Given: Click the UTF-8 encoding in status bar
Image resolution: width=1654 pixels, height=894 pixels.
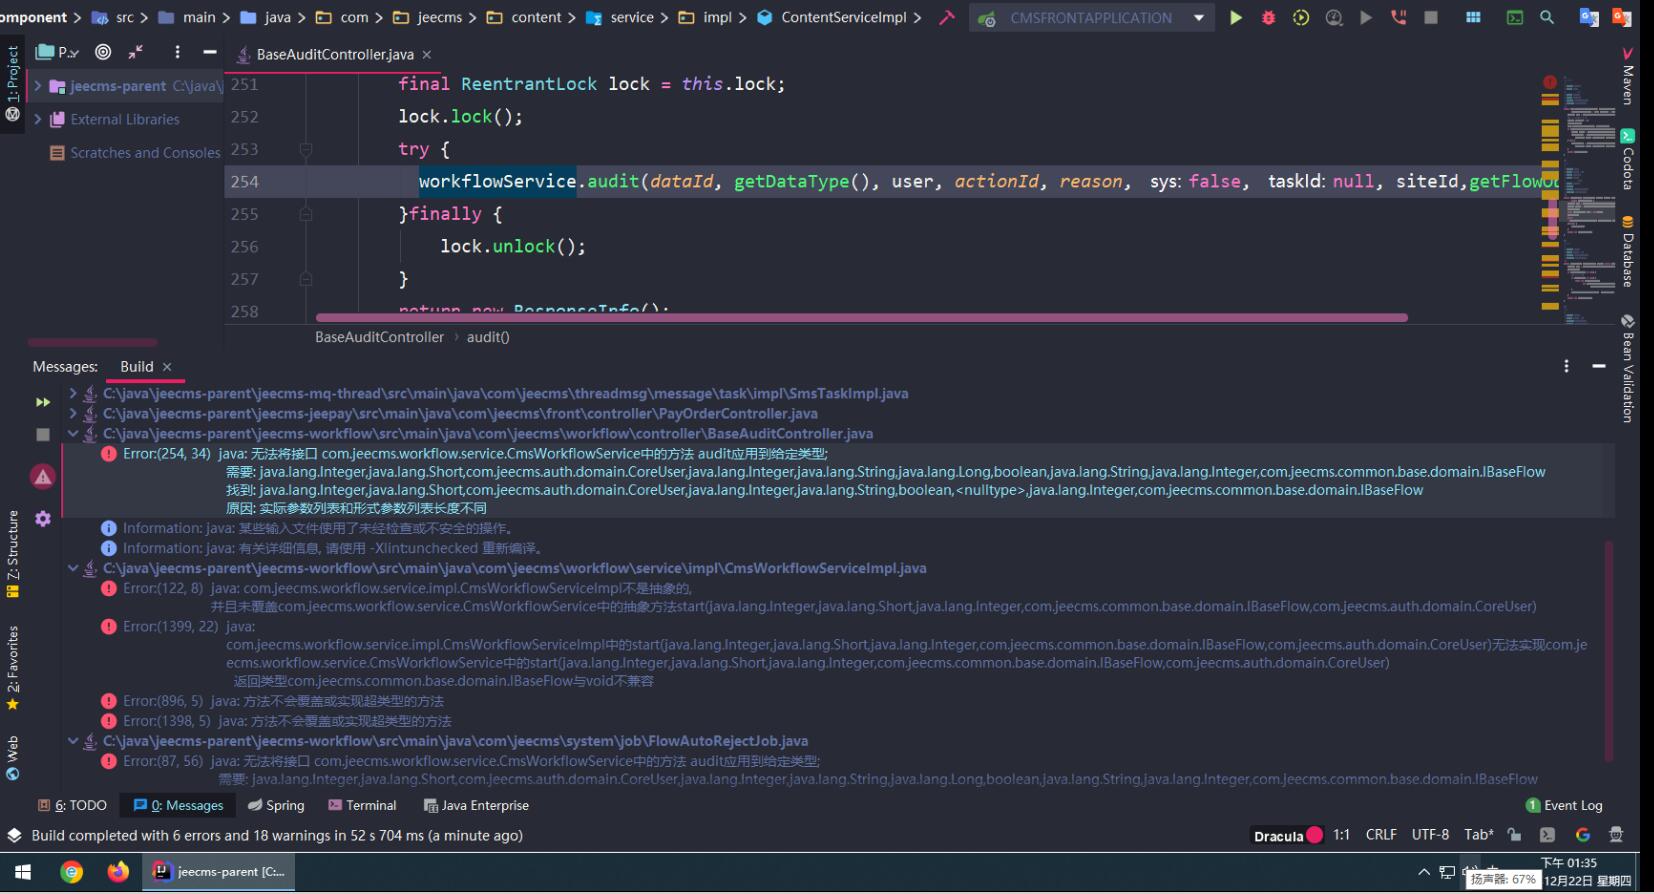Looking at the screenshot, I should pos(1430,835).
